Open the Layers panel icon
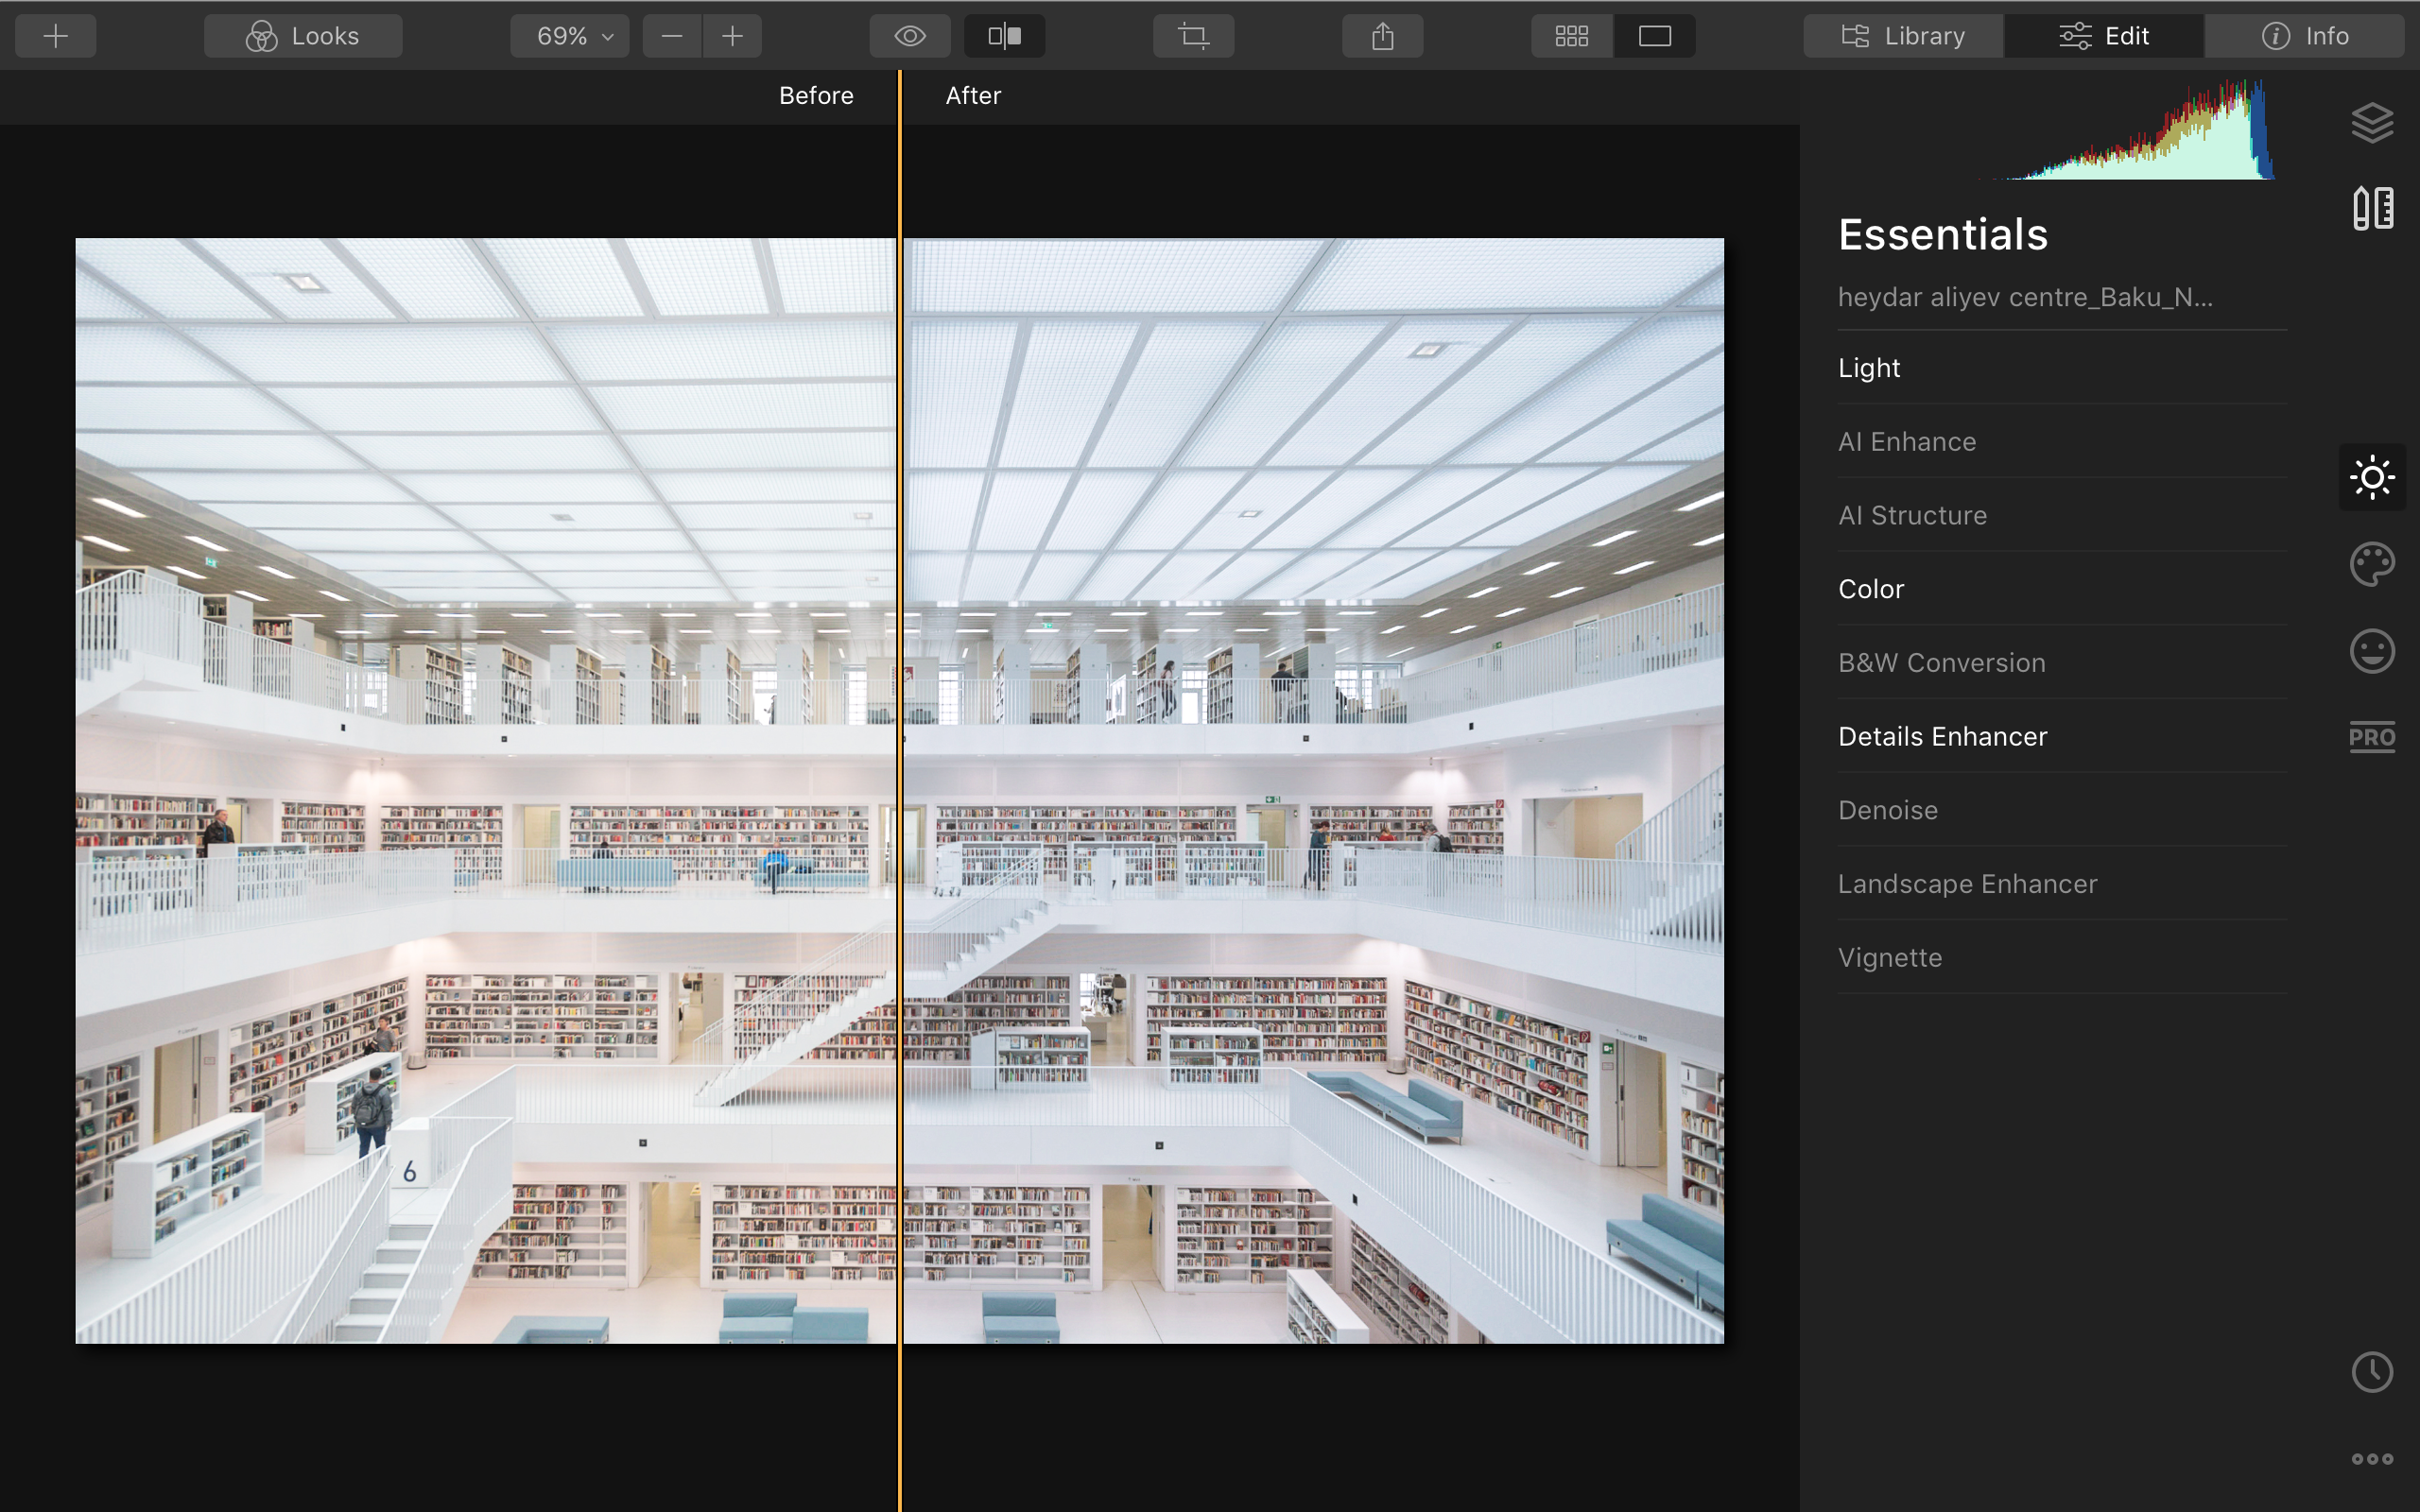2420x1512 pixels. pyautogui.click(x=2372, y=123)
